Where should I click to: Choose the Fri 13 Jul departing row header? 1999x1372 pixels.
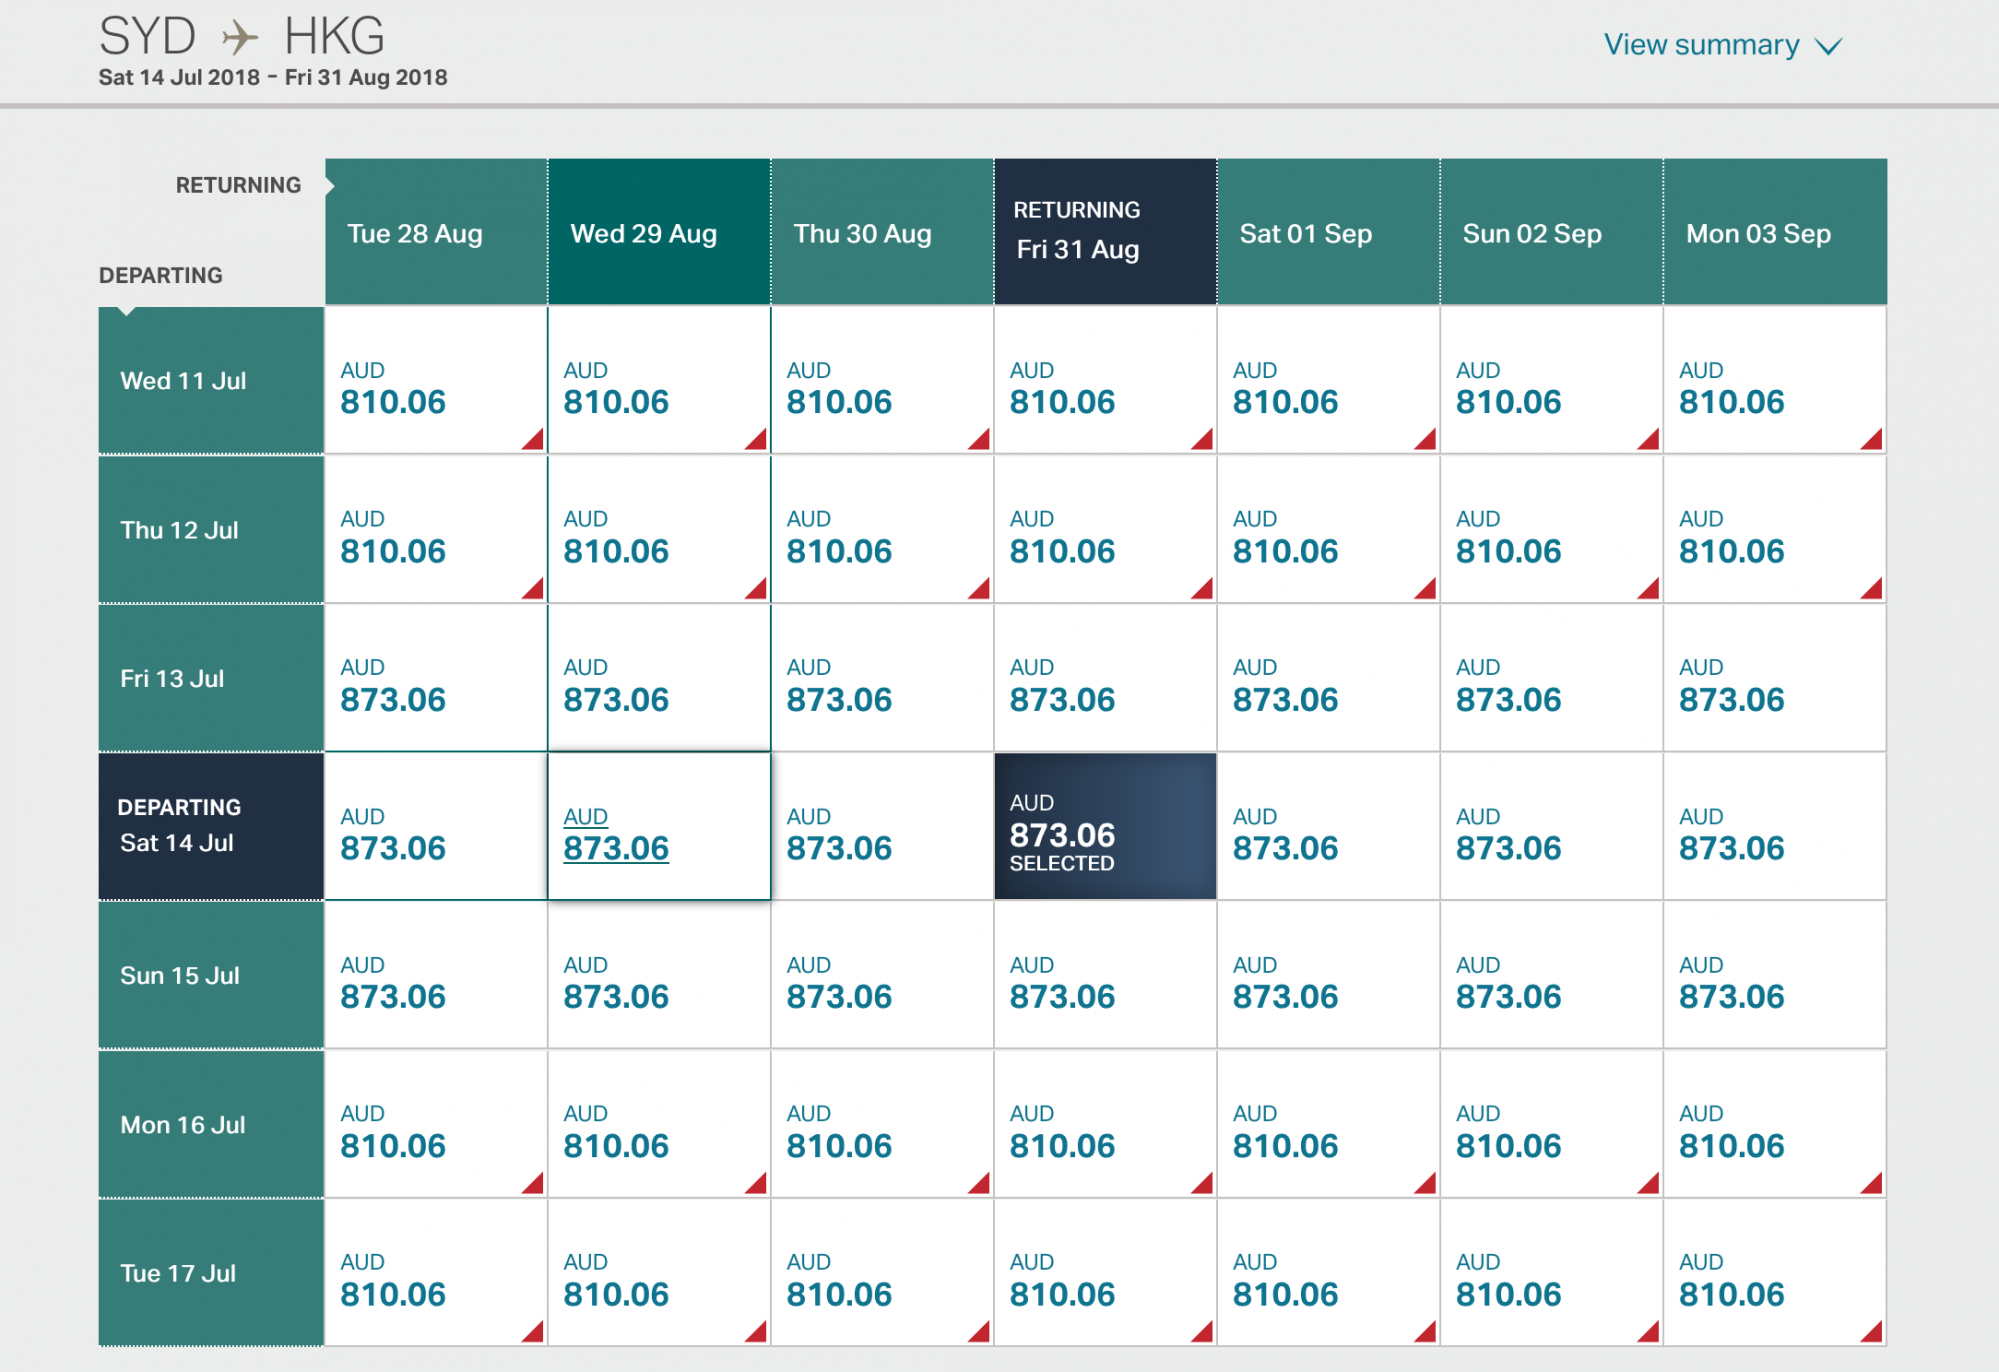click(211, 678)
